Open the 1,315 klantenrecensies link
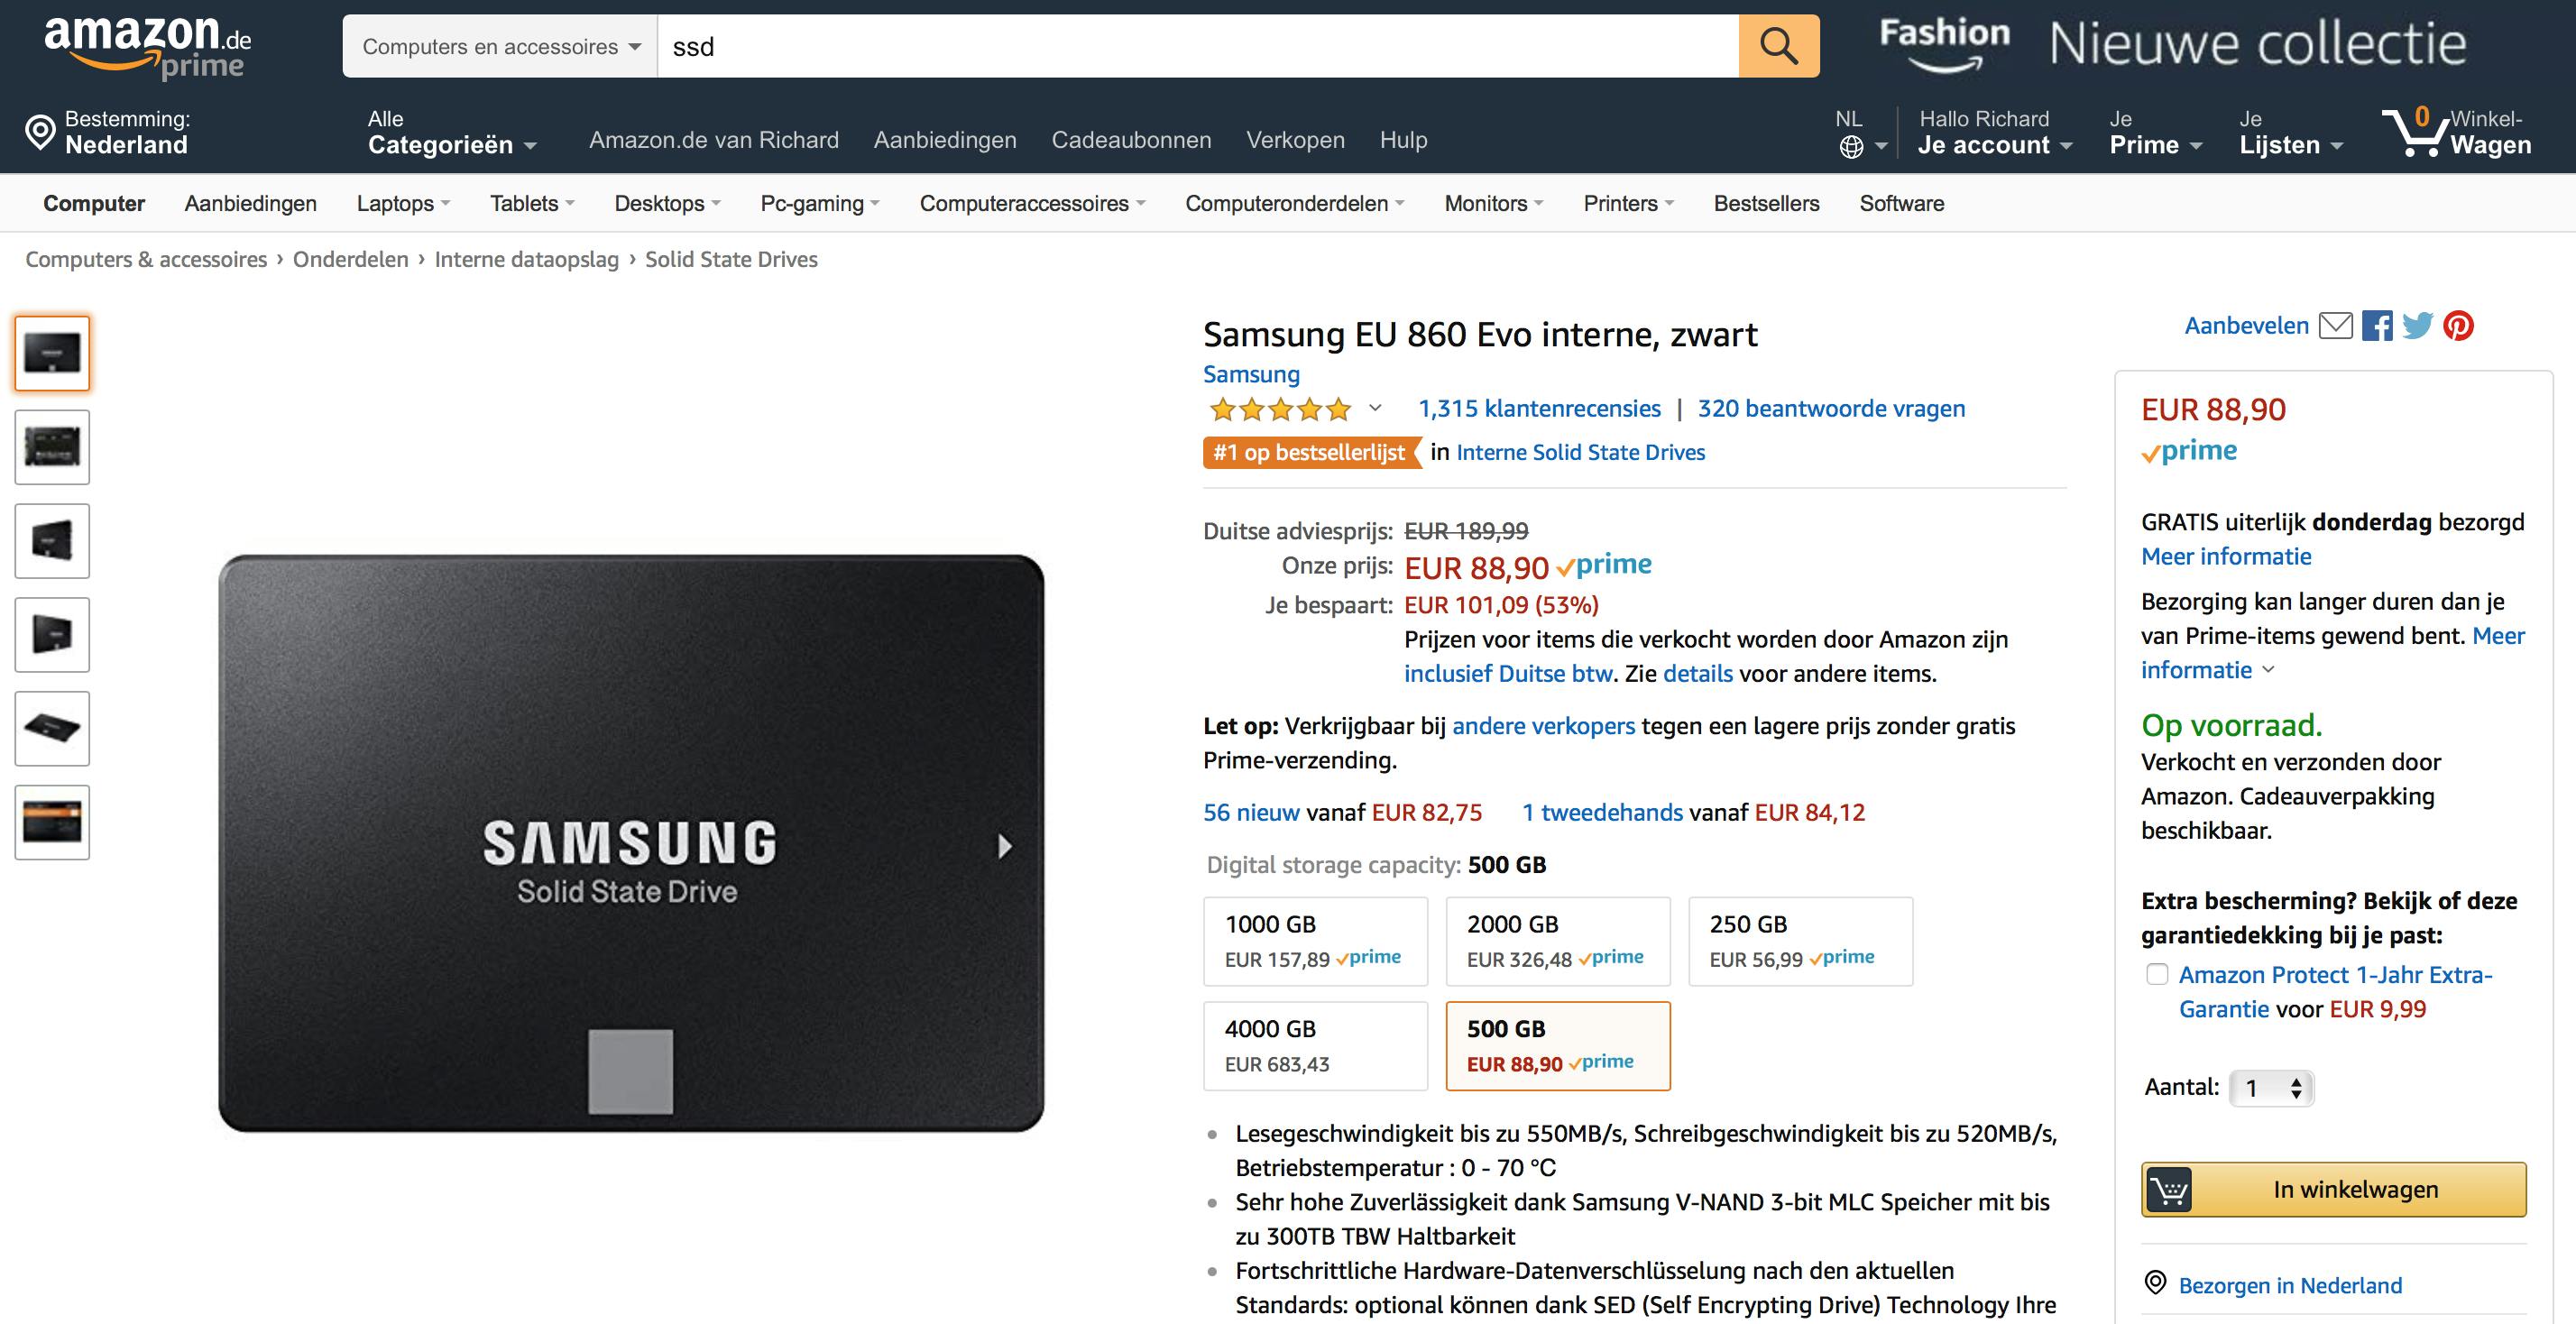Image resolution: width=2576 pixels, height=1324 pixels. (1539, 408)
